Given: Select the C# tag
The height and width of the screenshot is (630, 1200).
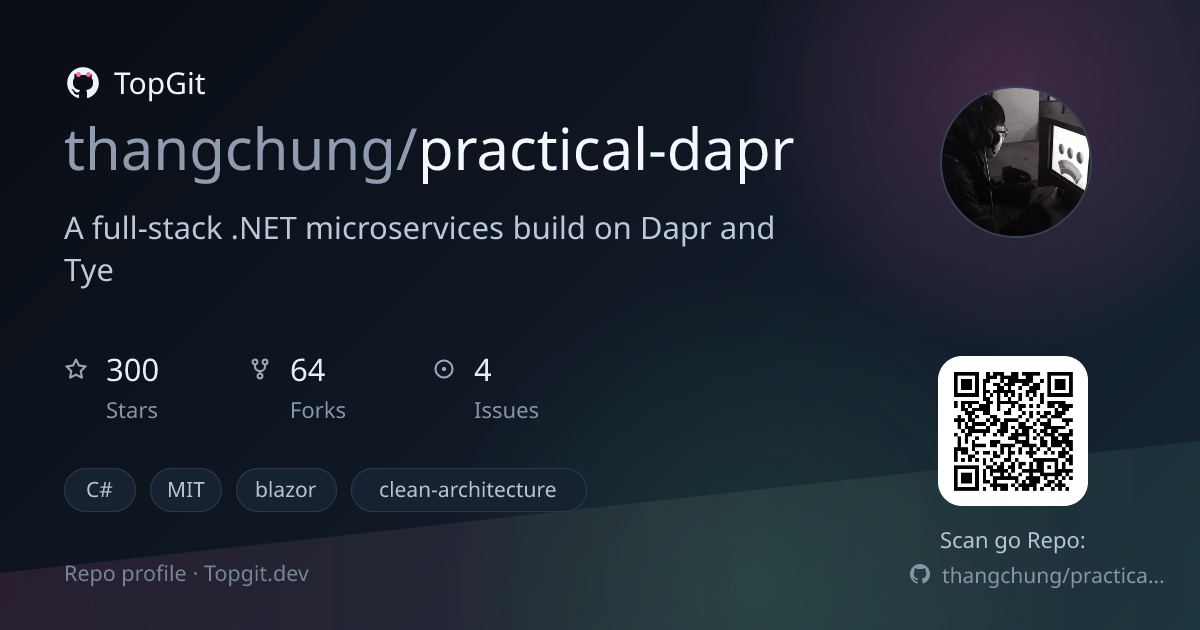Looking at the screenshot, I should 99,490.
